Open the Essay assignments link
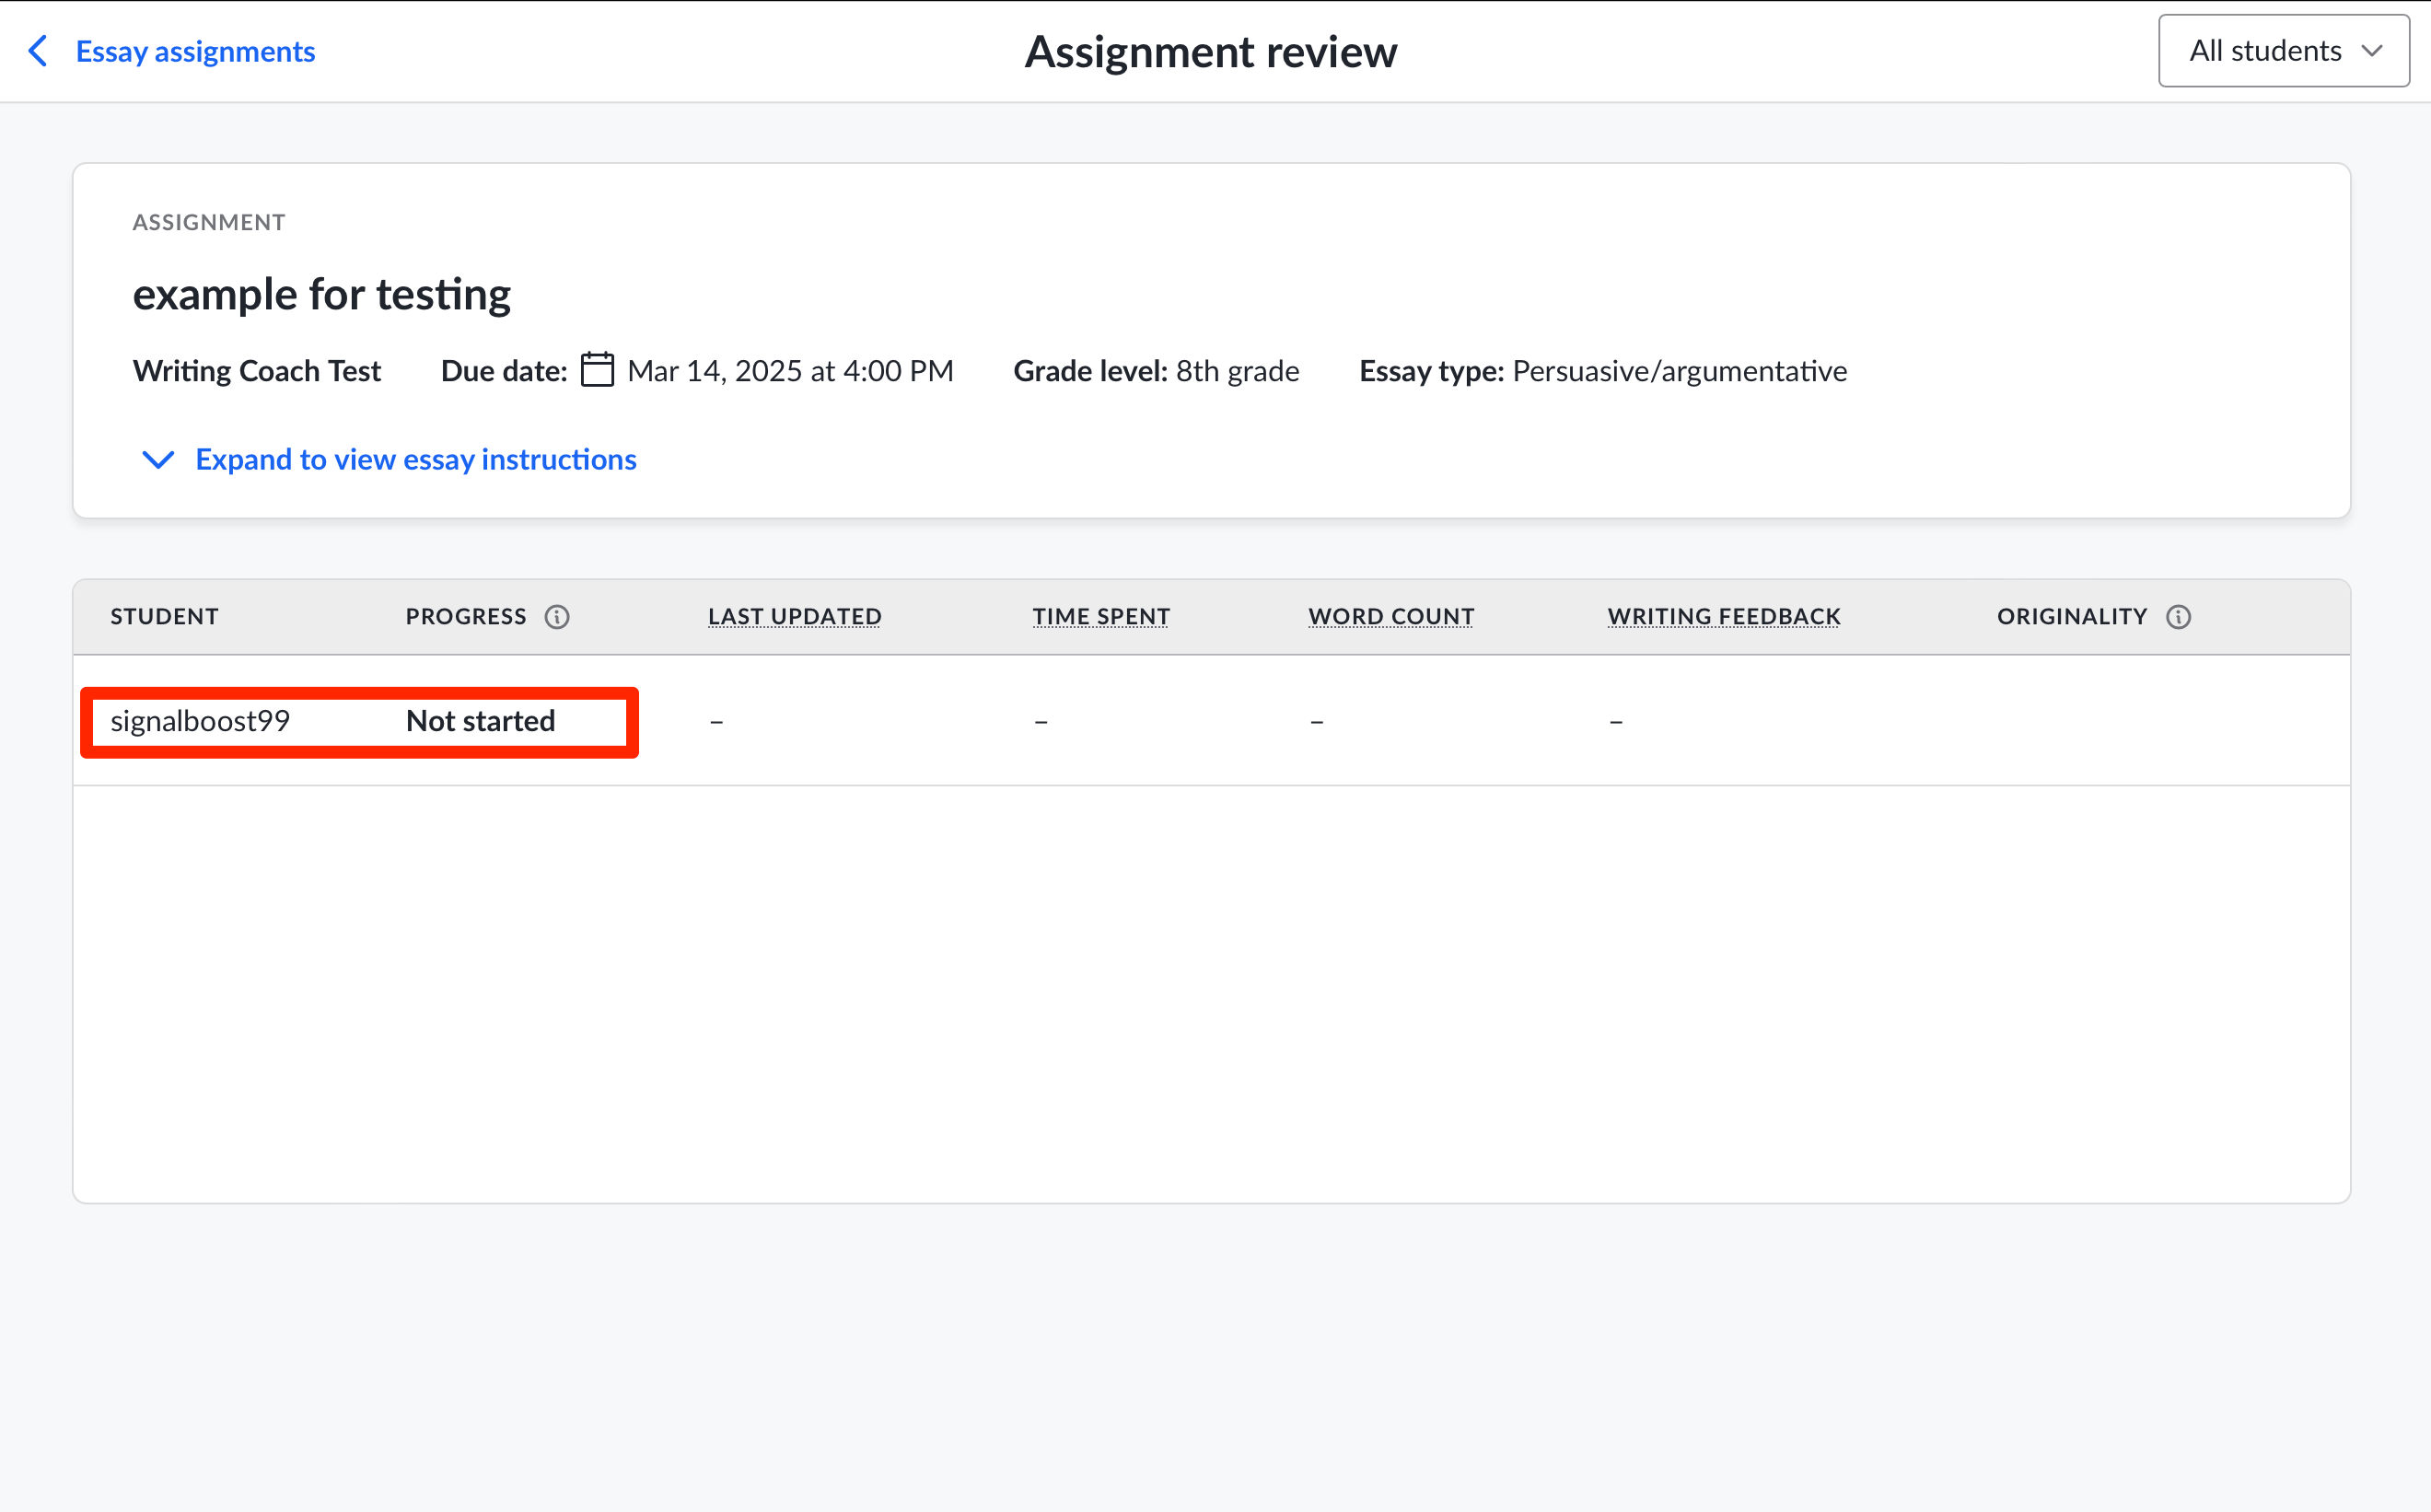 [195, 51]
